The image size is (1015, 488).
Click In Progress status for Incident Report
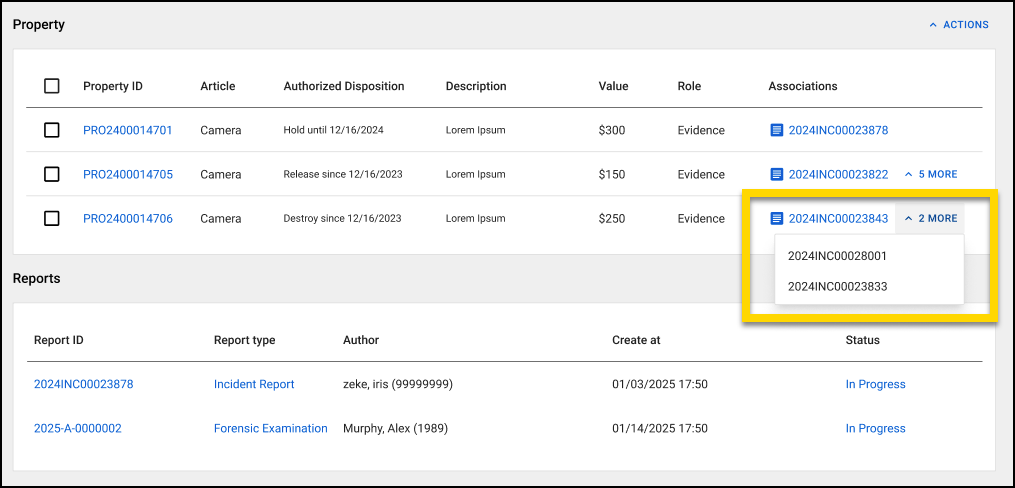coord(875,384)
